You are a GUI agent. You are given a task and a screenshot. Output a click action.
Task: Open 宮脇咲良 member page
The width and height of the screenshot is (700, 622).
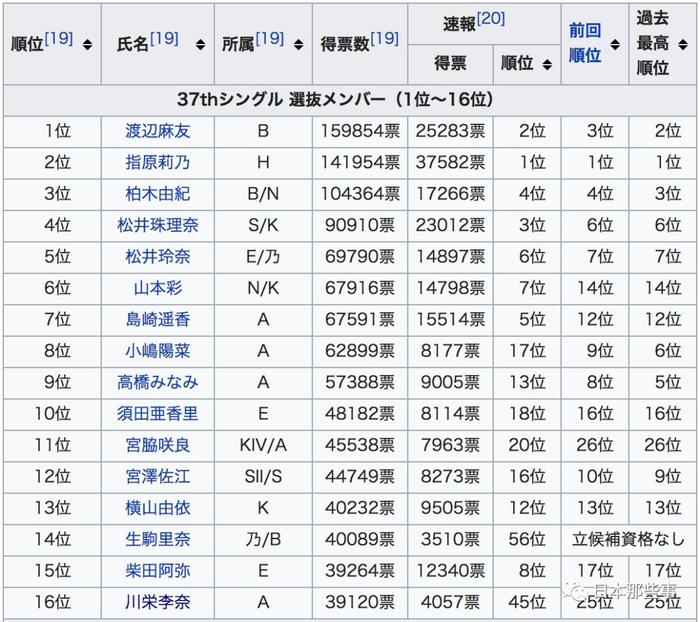click(158, 446)
